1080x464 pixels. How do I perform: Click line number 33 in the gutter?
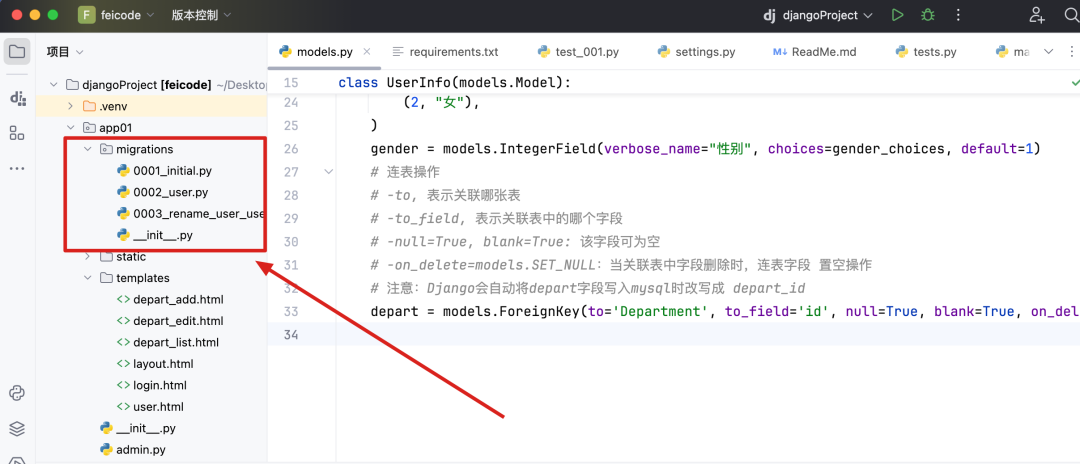point(291,311)
